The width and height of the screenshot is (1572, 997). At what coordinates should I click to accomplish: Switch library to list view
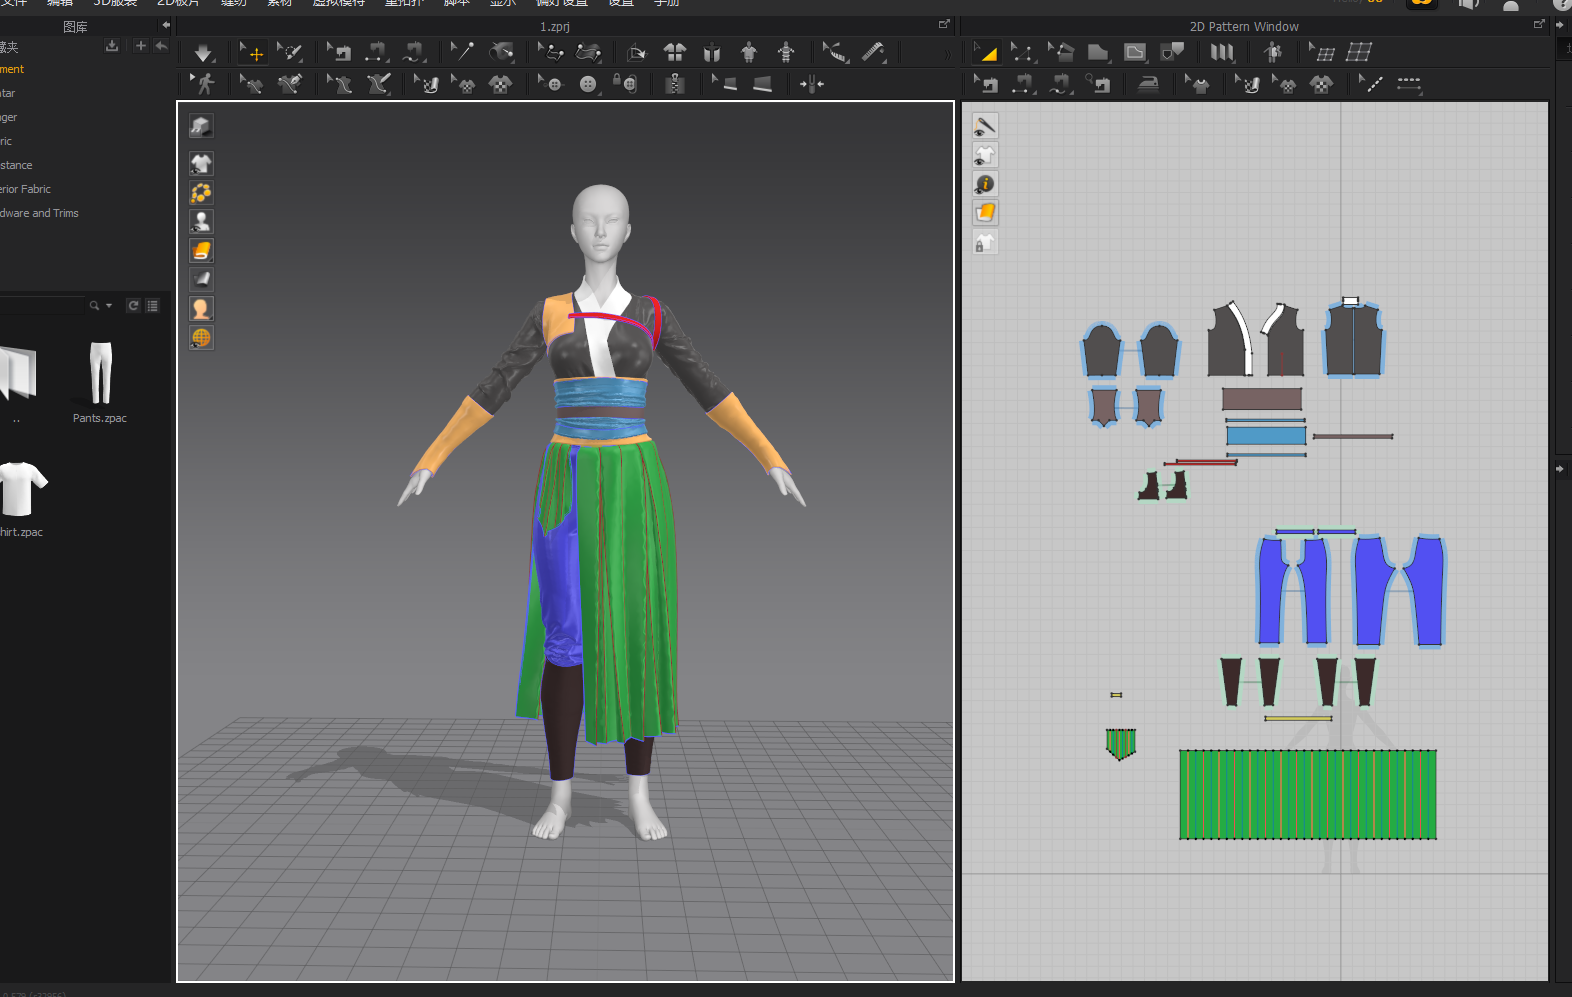tap(152, 306)
